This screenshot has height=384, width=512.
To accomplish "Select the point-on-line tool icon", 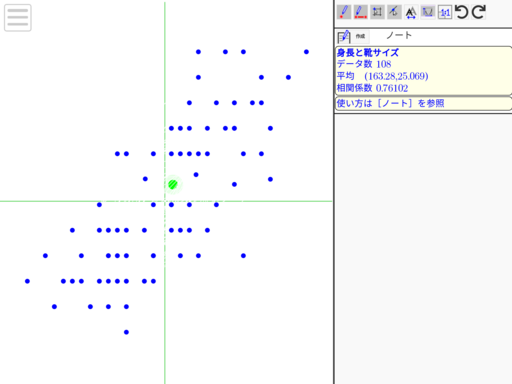I will coord(394,12).
